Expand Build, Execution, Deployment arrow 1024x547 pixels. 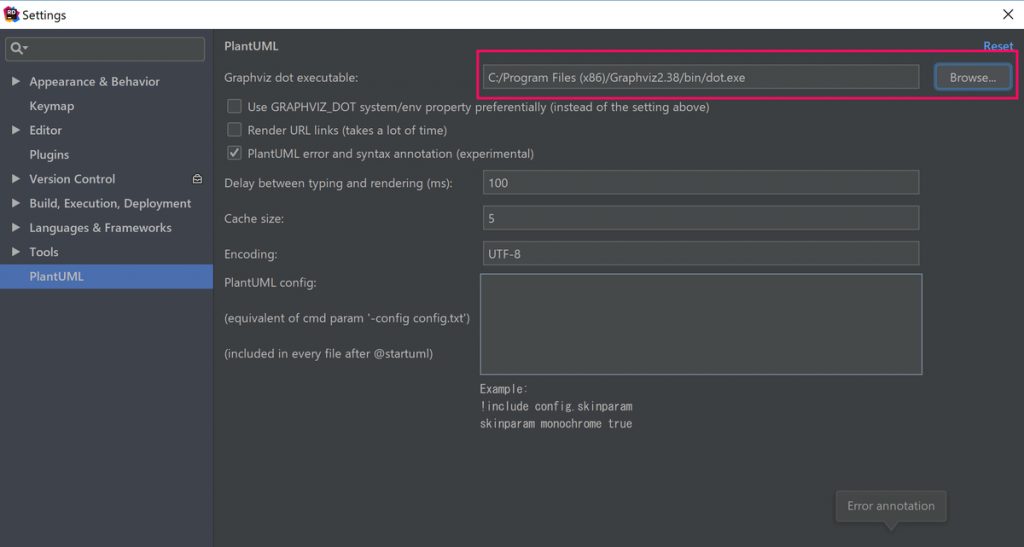coord(16,203)
